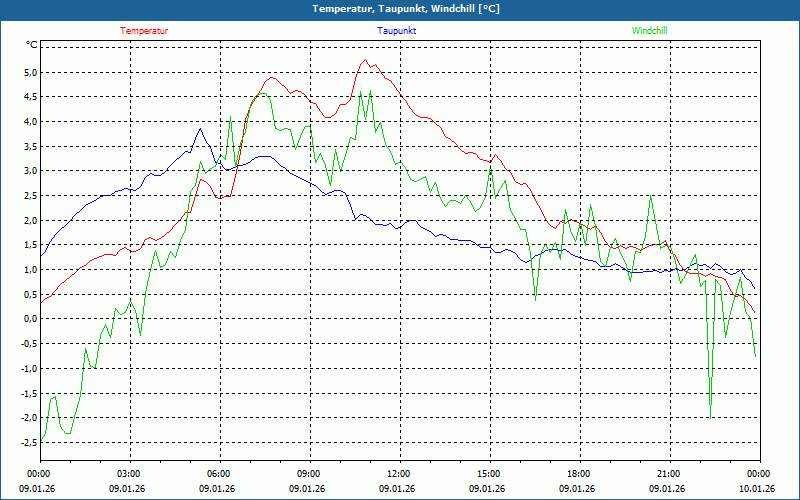
Task: Select the 18:00 time axis label
Action: [578, 474]
